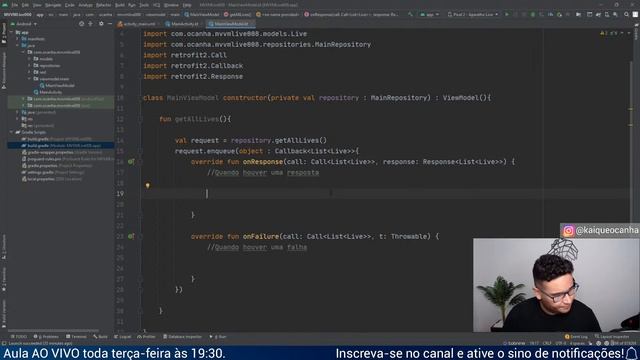The width and height of the screenshot is (640, 360).
Task: Open the Problems tool window
Action: pyautogui.click(x=46, y=337)
